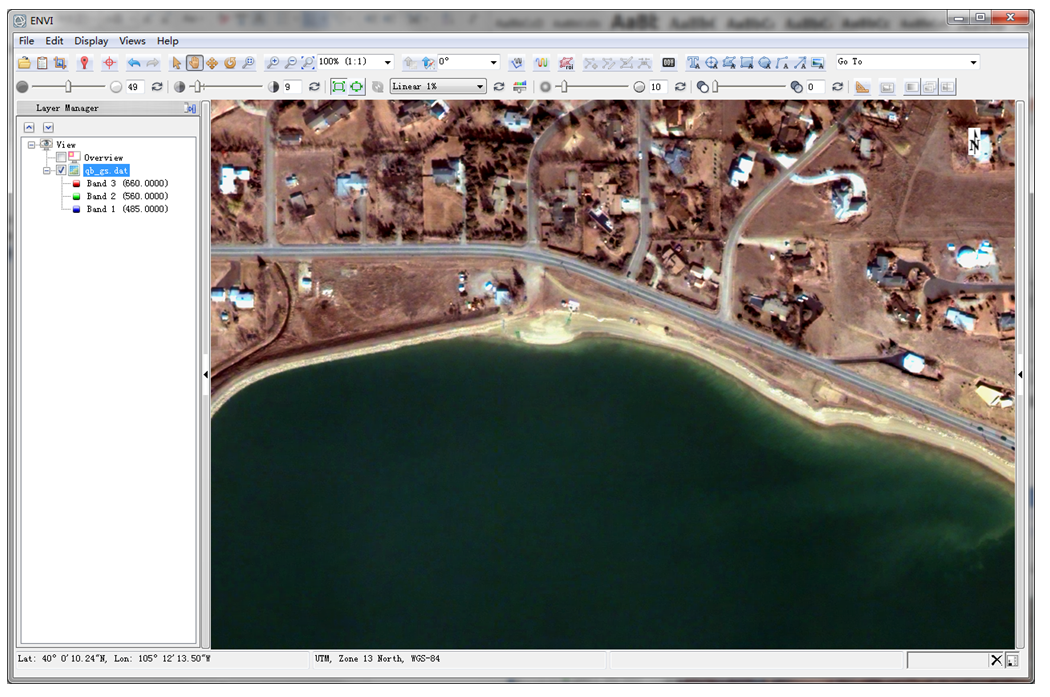Image resolution: width=1050 pixels, height=697 pixels.
Task: Click Expand All in Layer Manager
Action: pos(48,127)
